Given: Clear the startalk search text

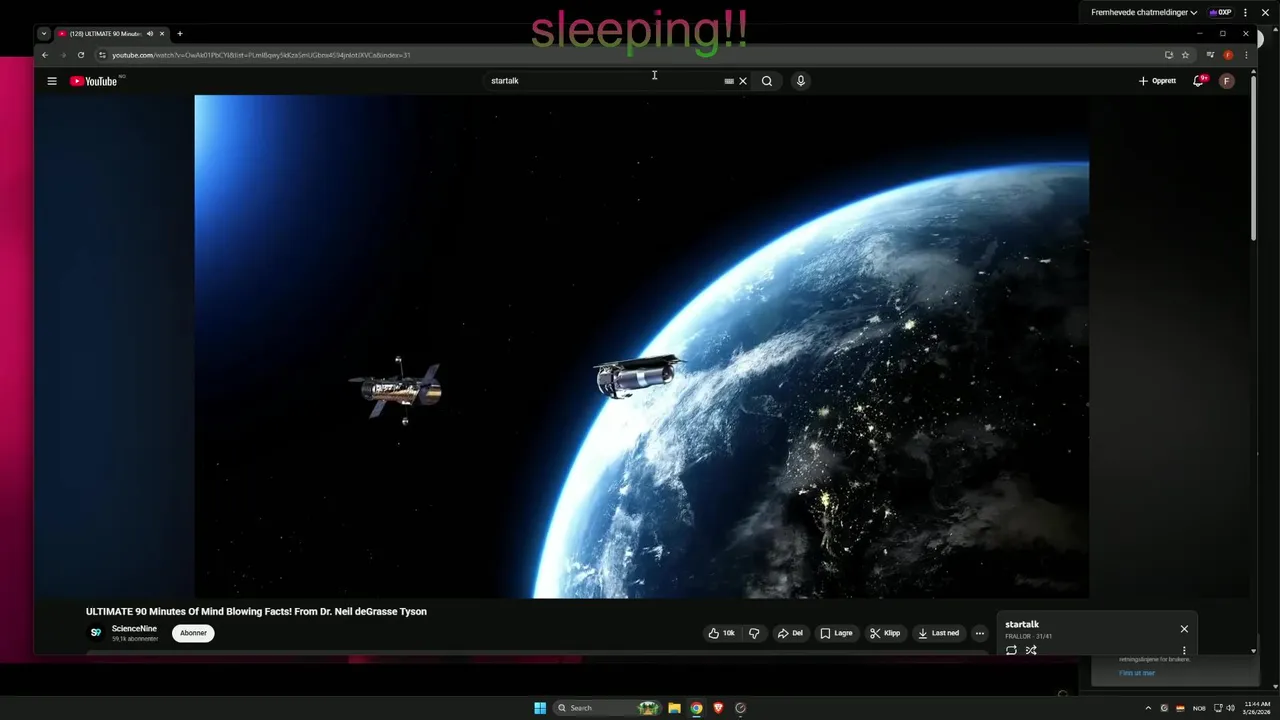Looking at the screenshot, I should pyautogui.click(x=743, y=81).
